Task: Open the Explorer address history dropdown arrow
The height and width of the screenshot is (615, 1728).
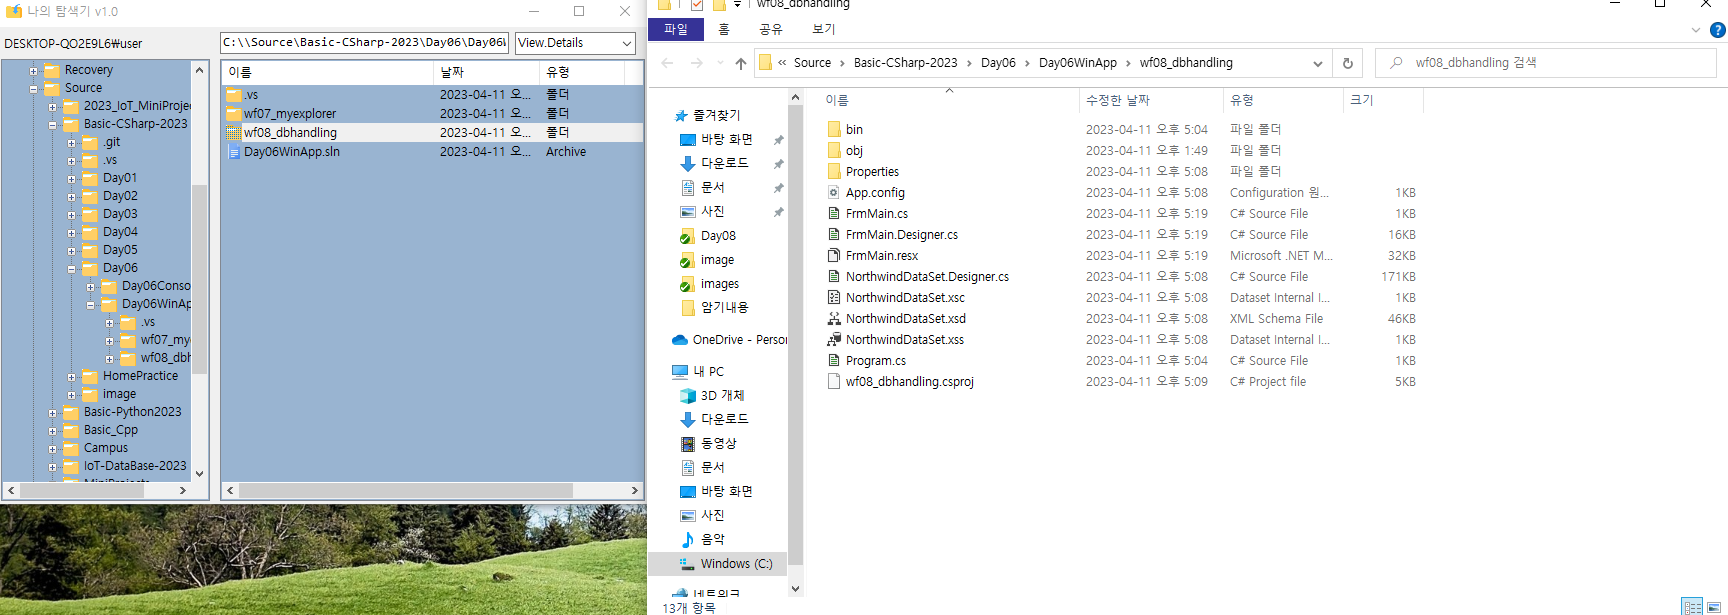Action: [1318, 63]
